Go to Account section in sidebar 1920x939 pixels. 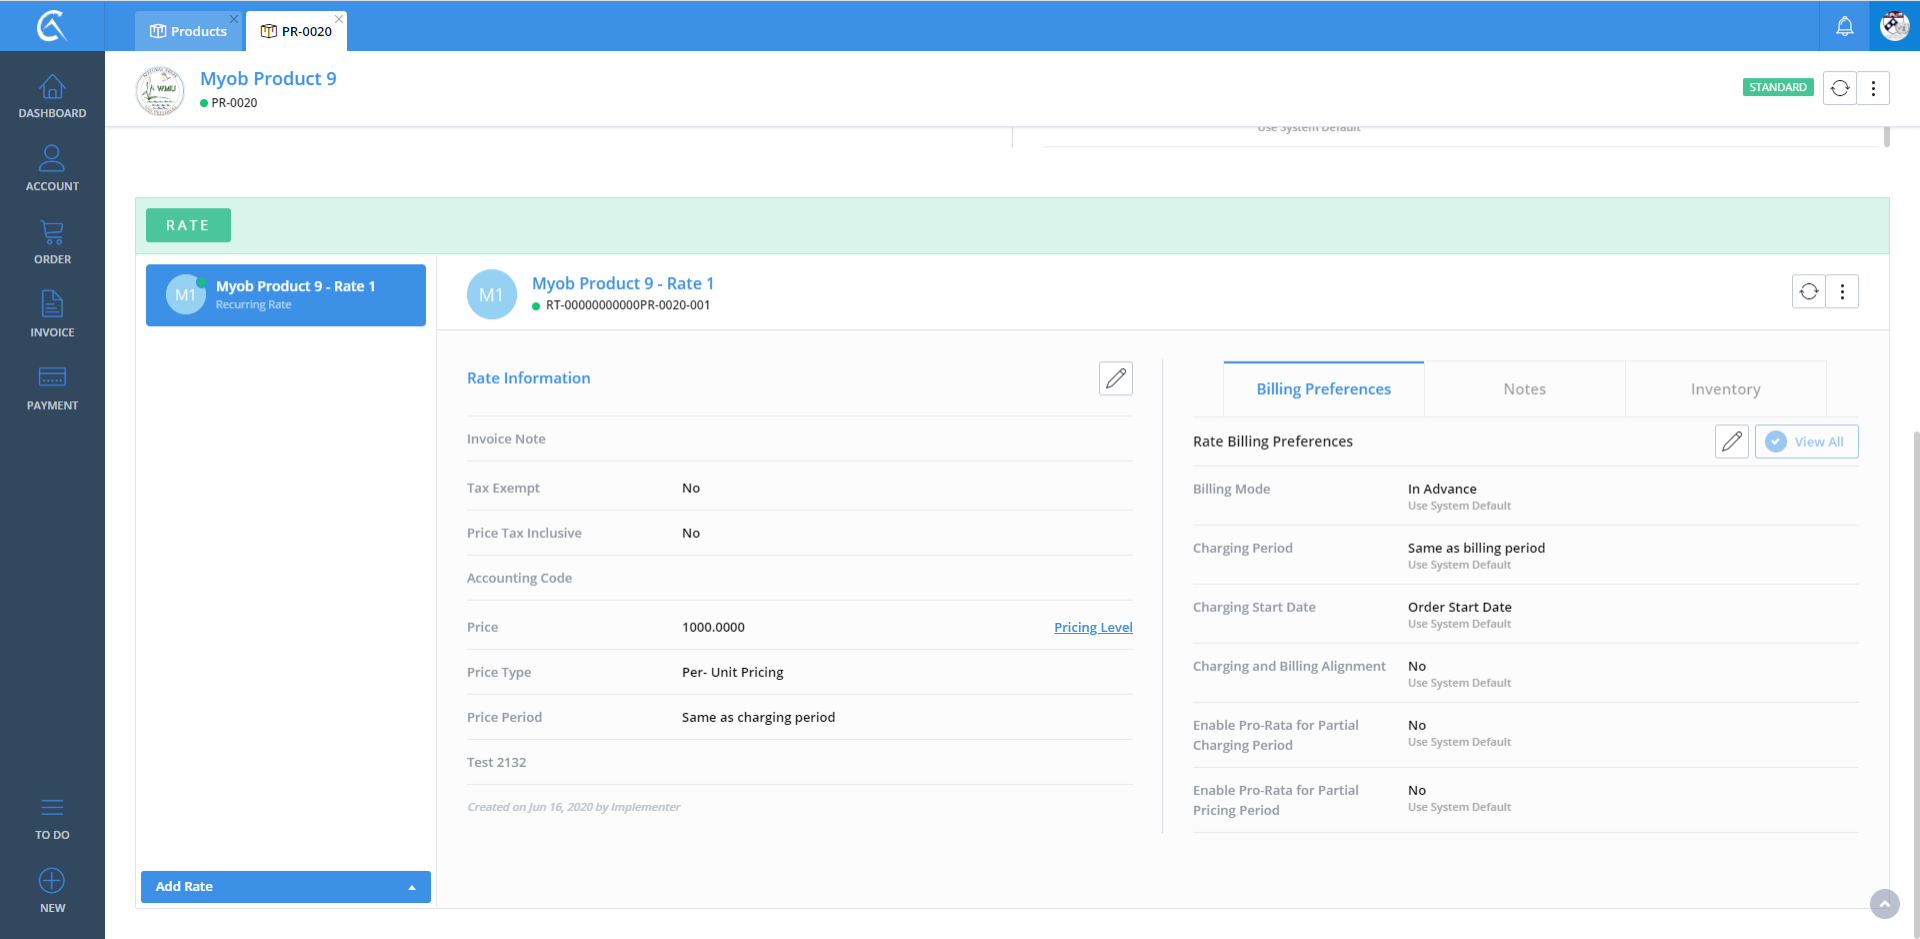click(52, 168)
